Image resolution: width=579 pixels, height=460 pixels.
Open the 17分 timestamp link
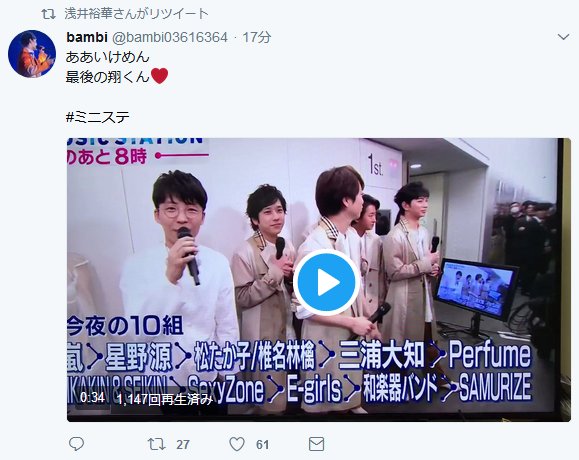point(257,37)
